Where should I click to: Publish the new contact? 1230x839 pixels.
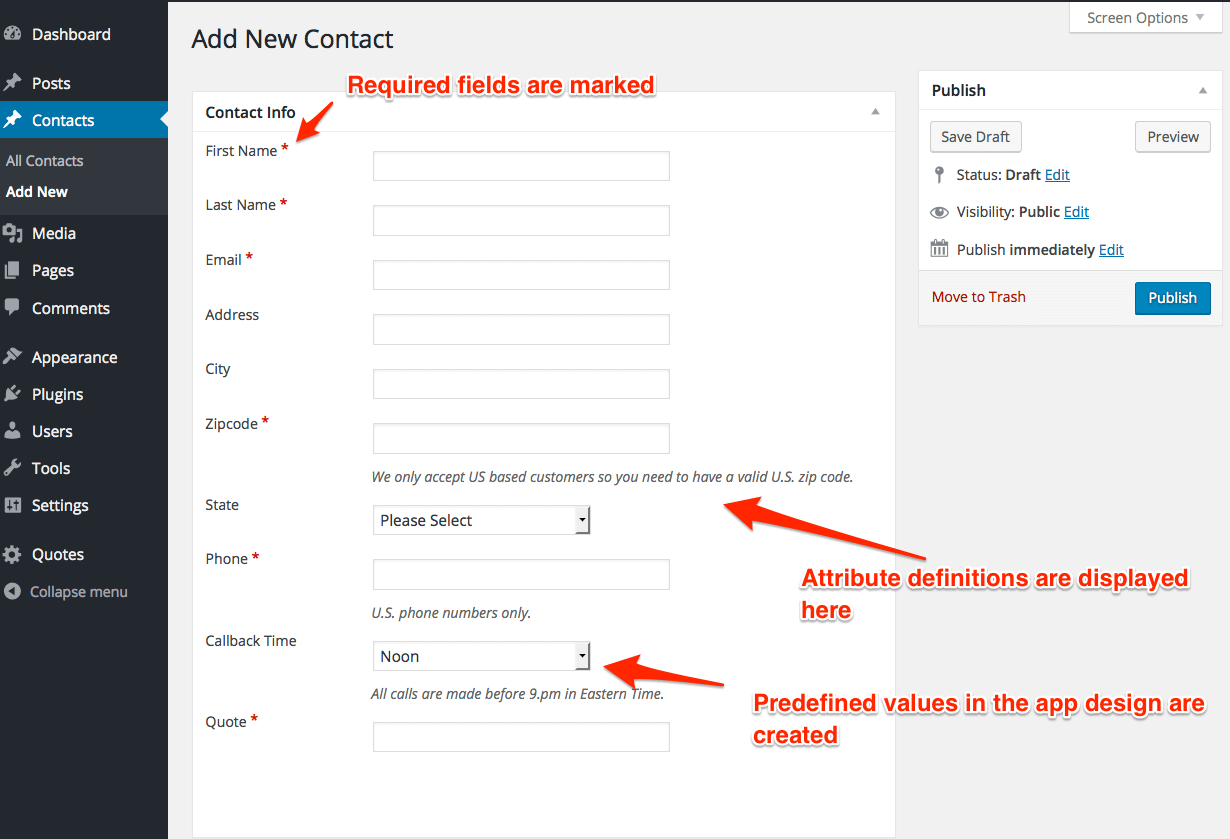1172,297
